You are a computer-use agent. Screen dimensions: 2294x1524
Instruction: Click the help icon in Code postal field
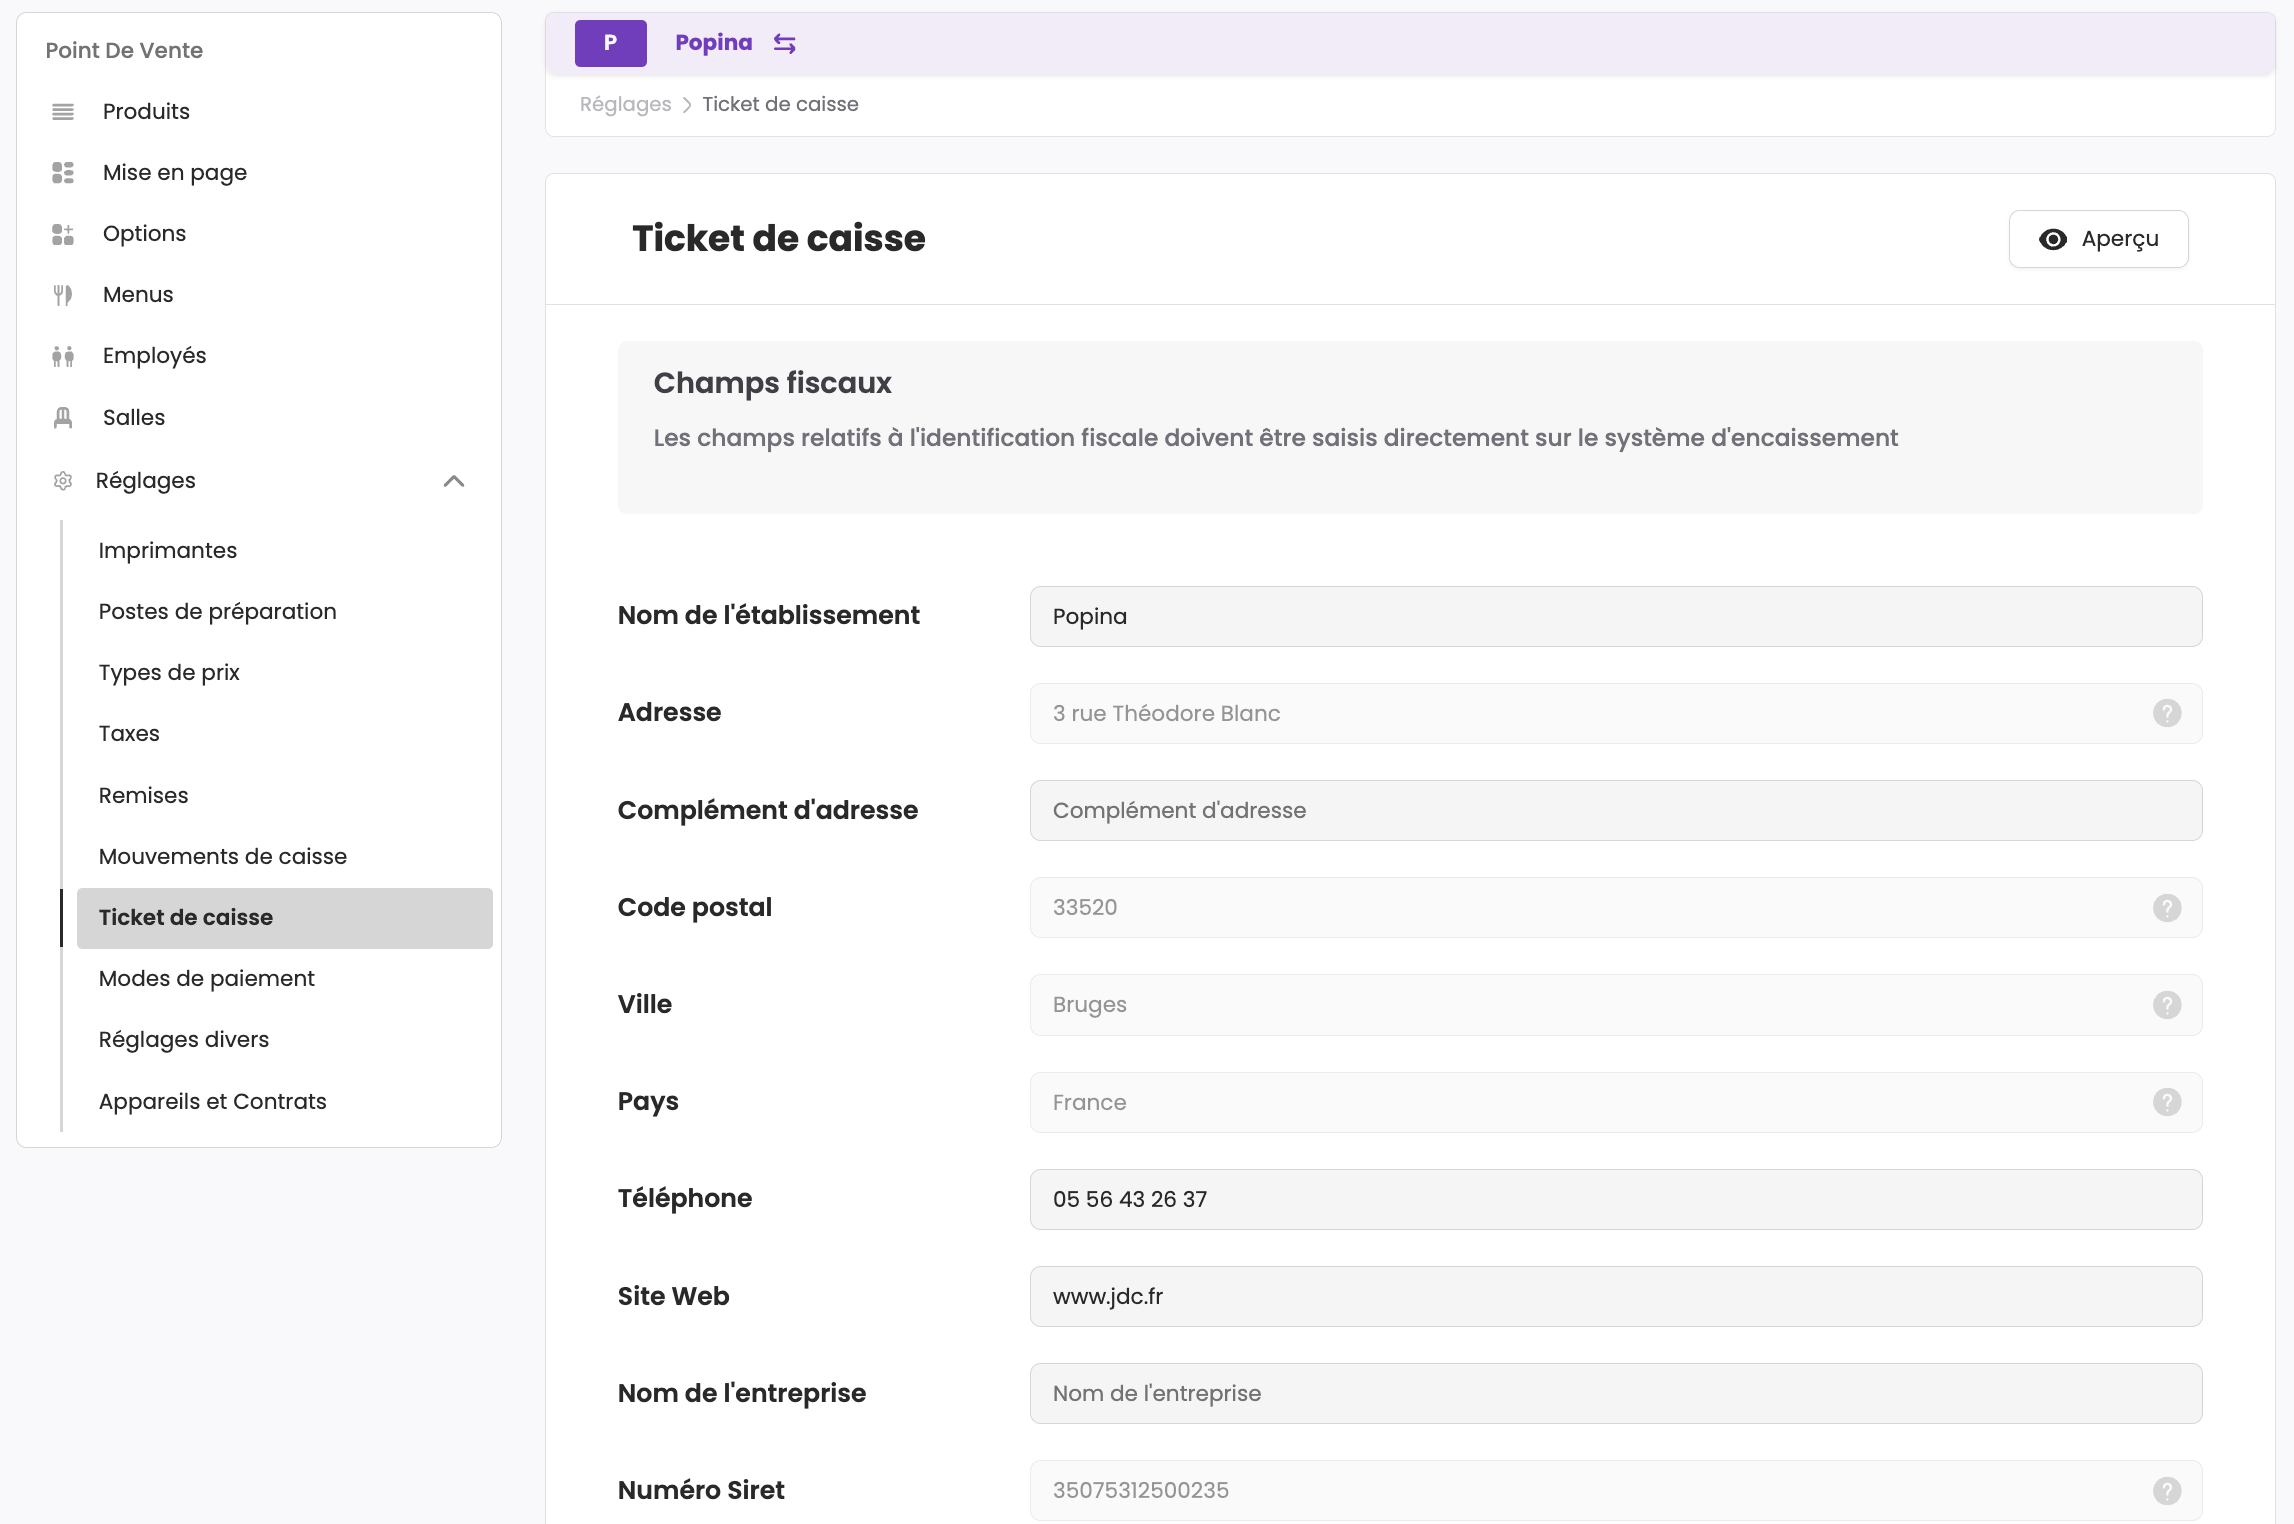pos(2166,907)
